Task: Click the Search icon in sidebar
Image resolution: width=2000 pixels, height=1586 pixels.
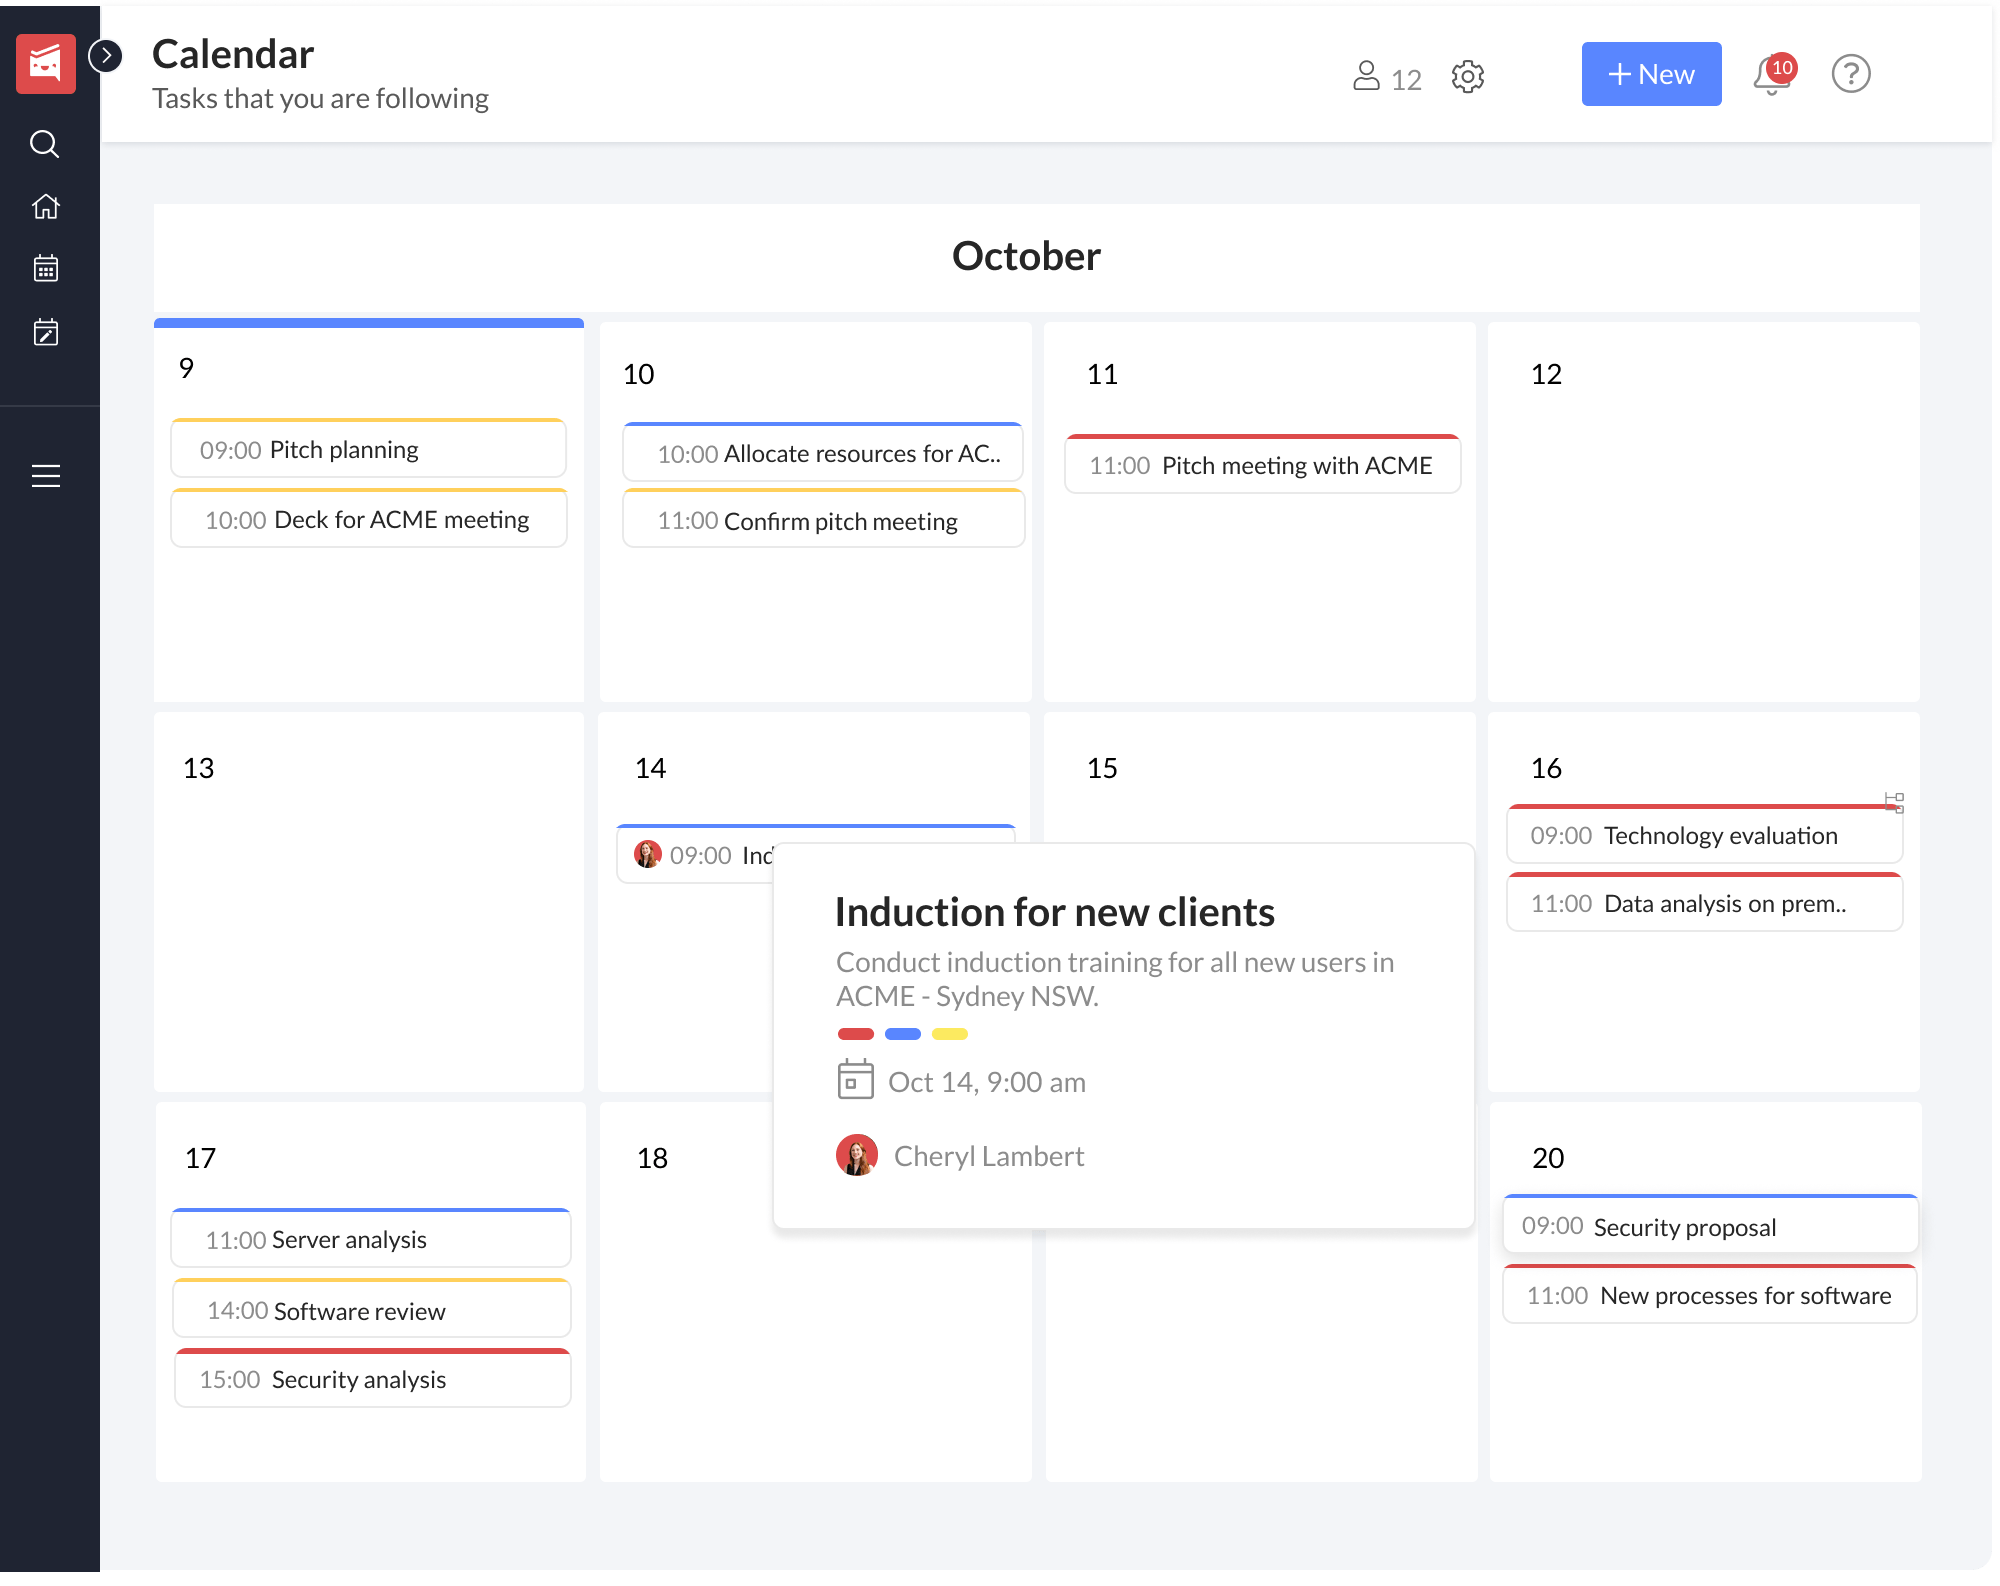Action: coord(44,144)
